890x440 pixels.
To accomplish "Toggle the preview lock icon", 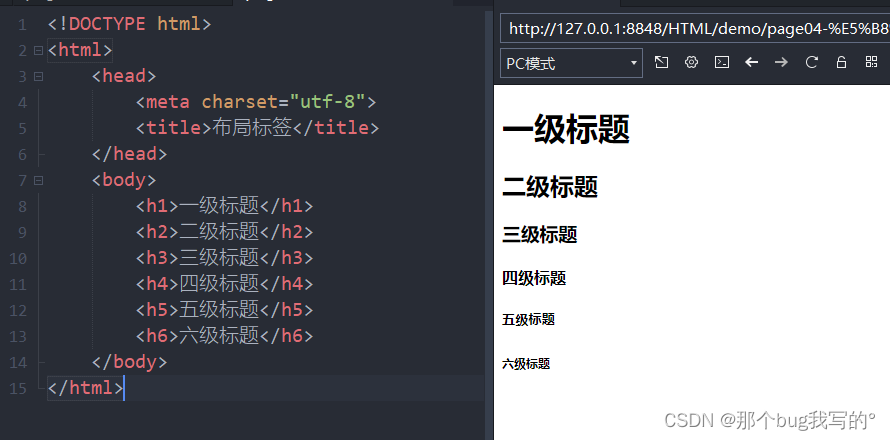I will point(842,62).
